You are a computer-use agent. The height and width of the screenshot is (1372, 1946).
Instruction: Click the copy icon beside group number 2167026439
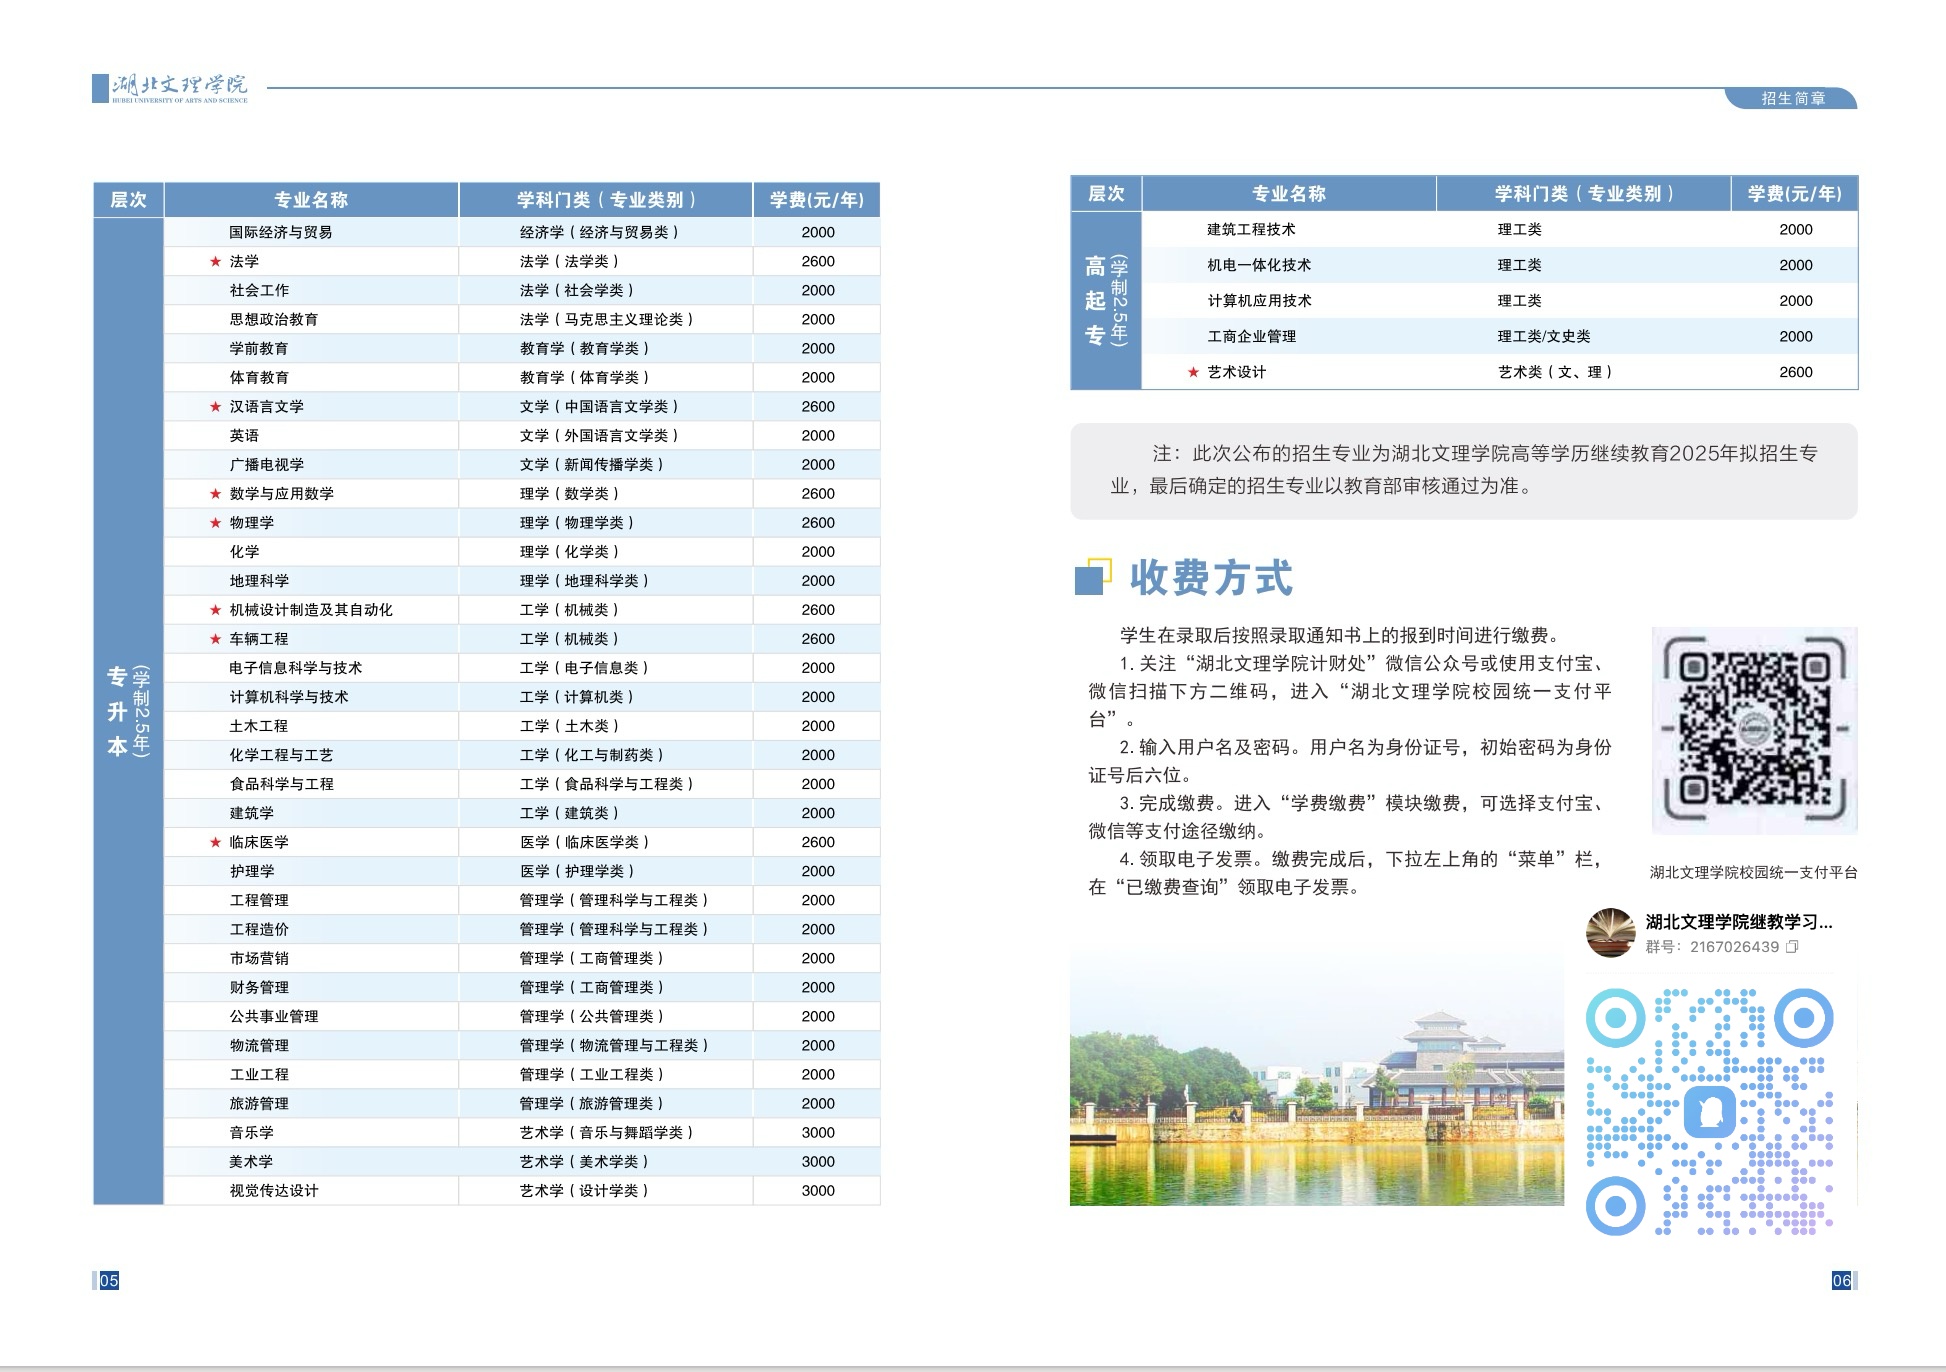[x=1792, y=947]
